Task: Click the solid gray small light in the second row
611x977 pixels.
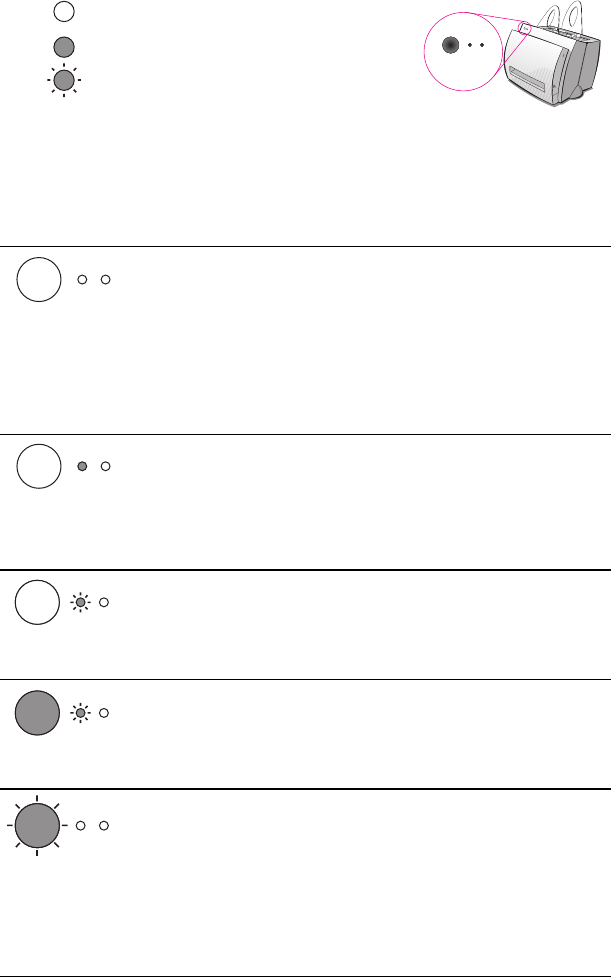Action: coord(83,466)
